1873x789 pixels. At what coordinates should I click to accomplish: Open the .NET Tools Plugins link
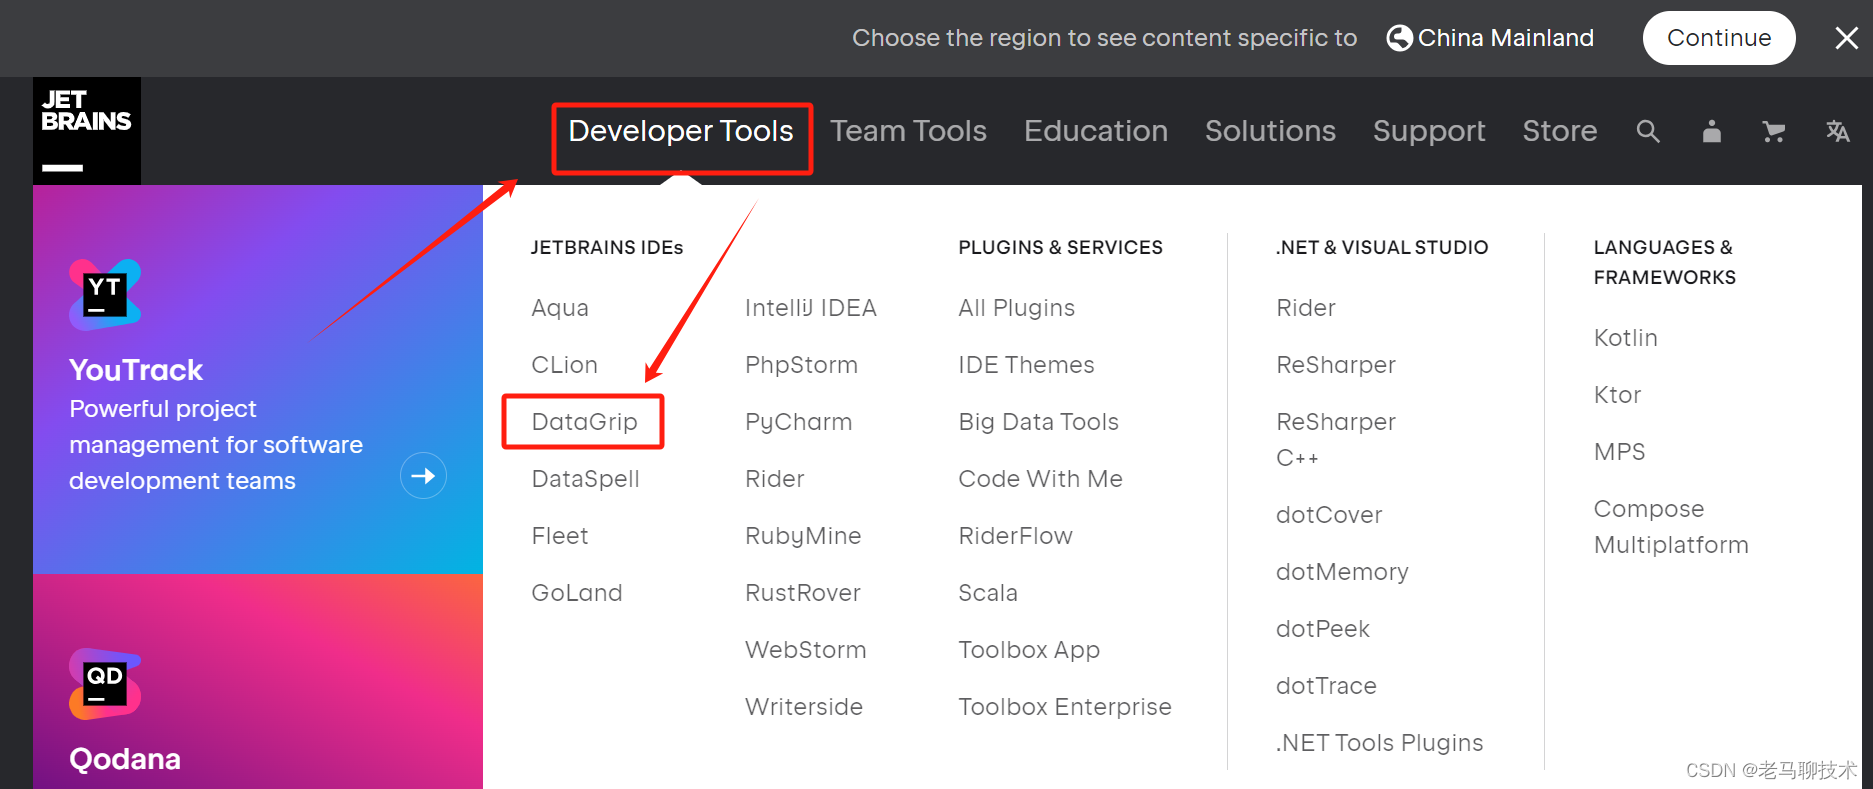(1380, 743)
